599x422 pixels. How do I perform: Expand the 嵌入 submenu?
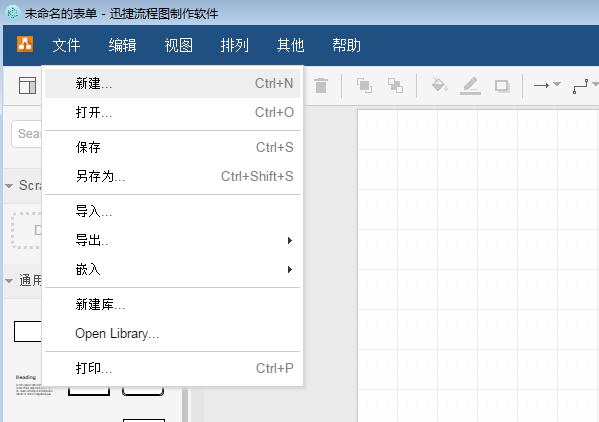[x=172, y=269]
